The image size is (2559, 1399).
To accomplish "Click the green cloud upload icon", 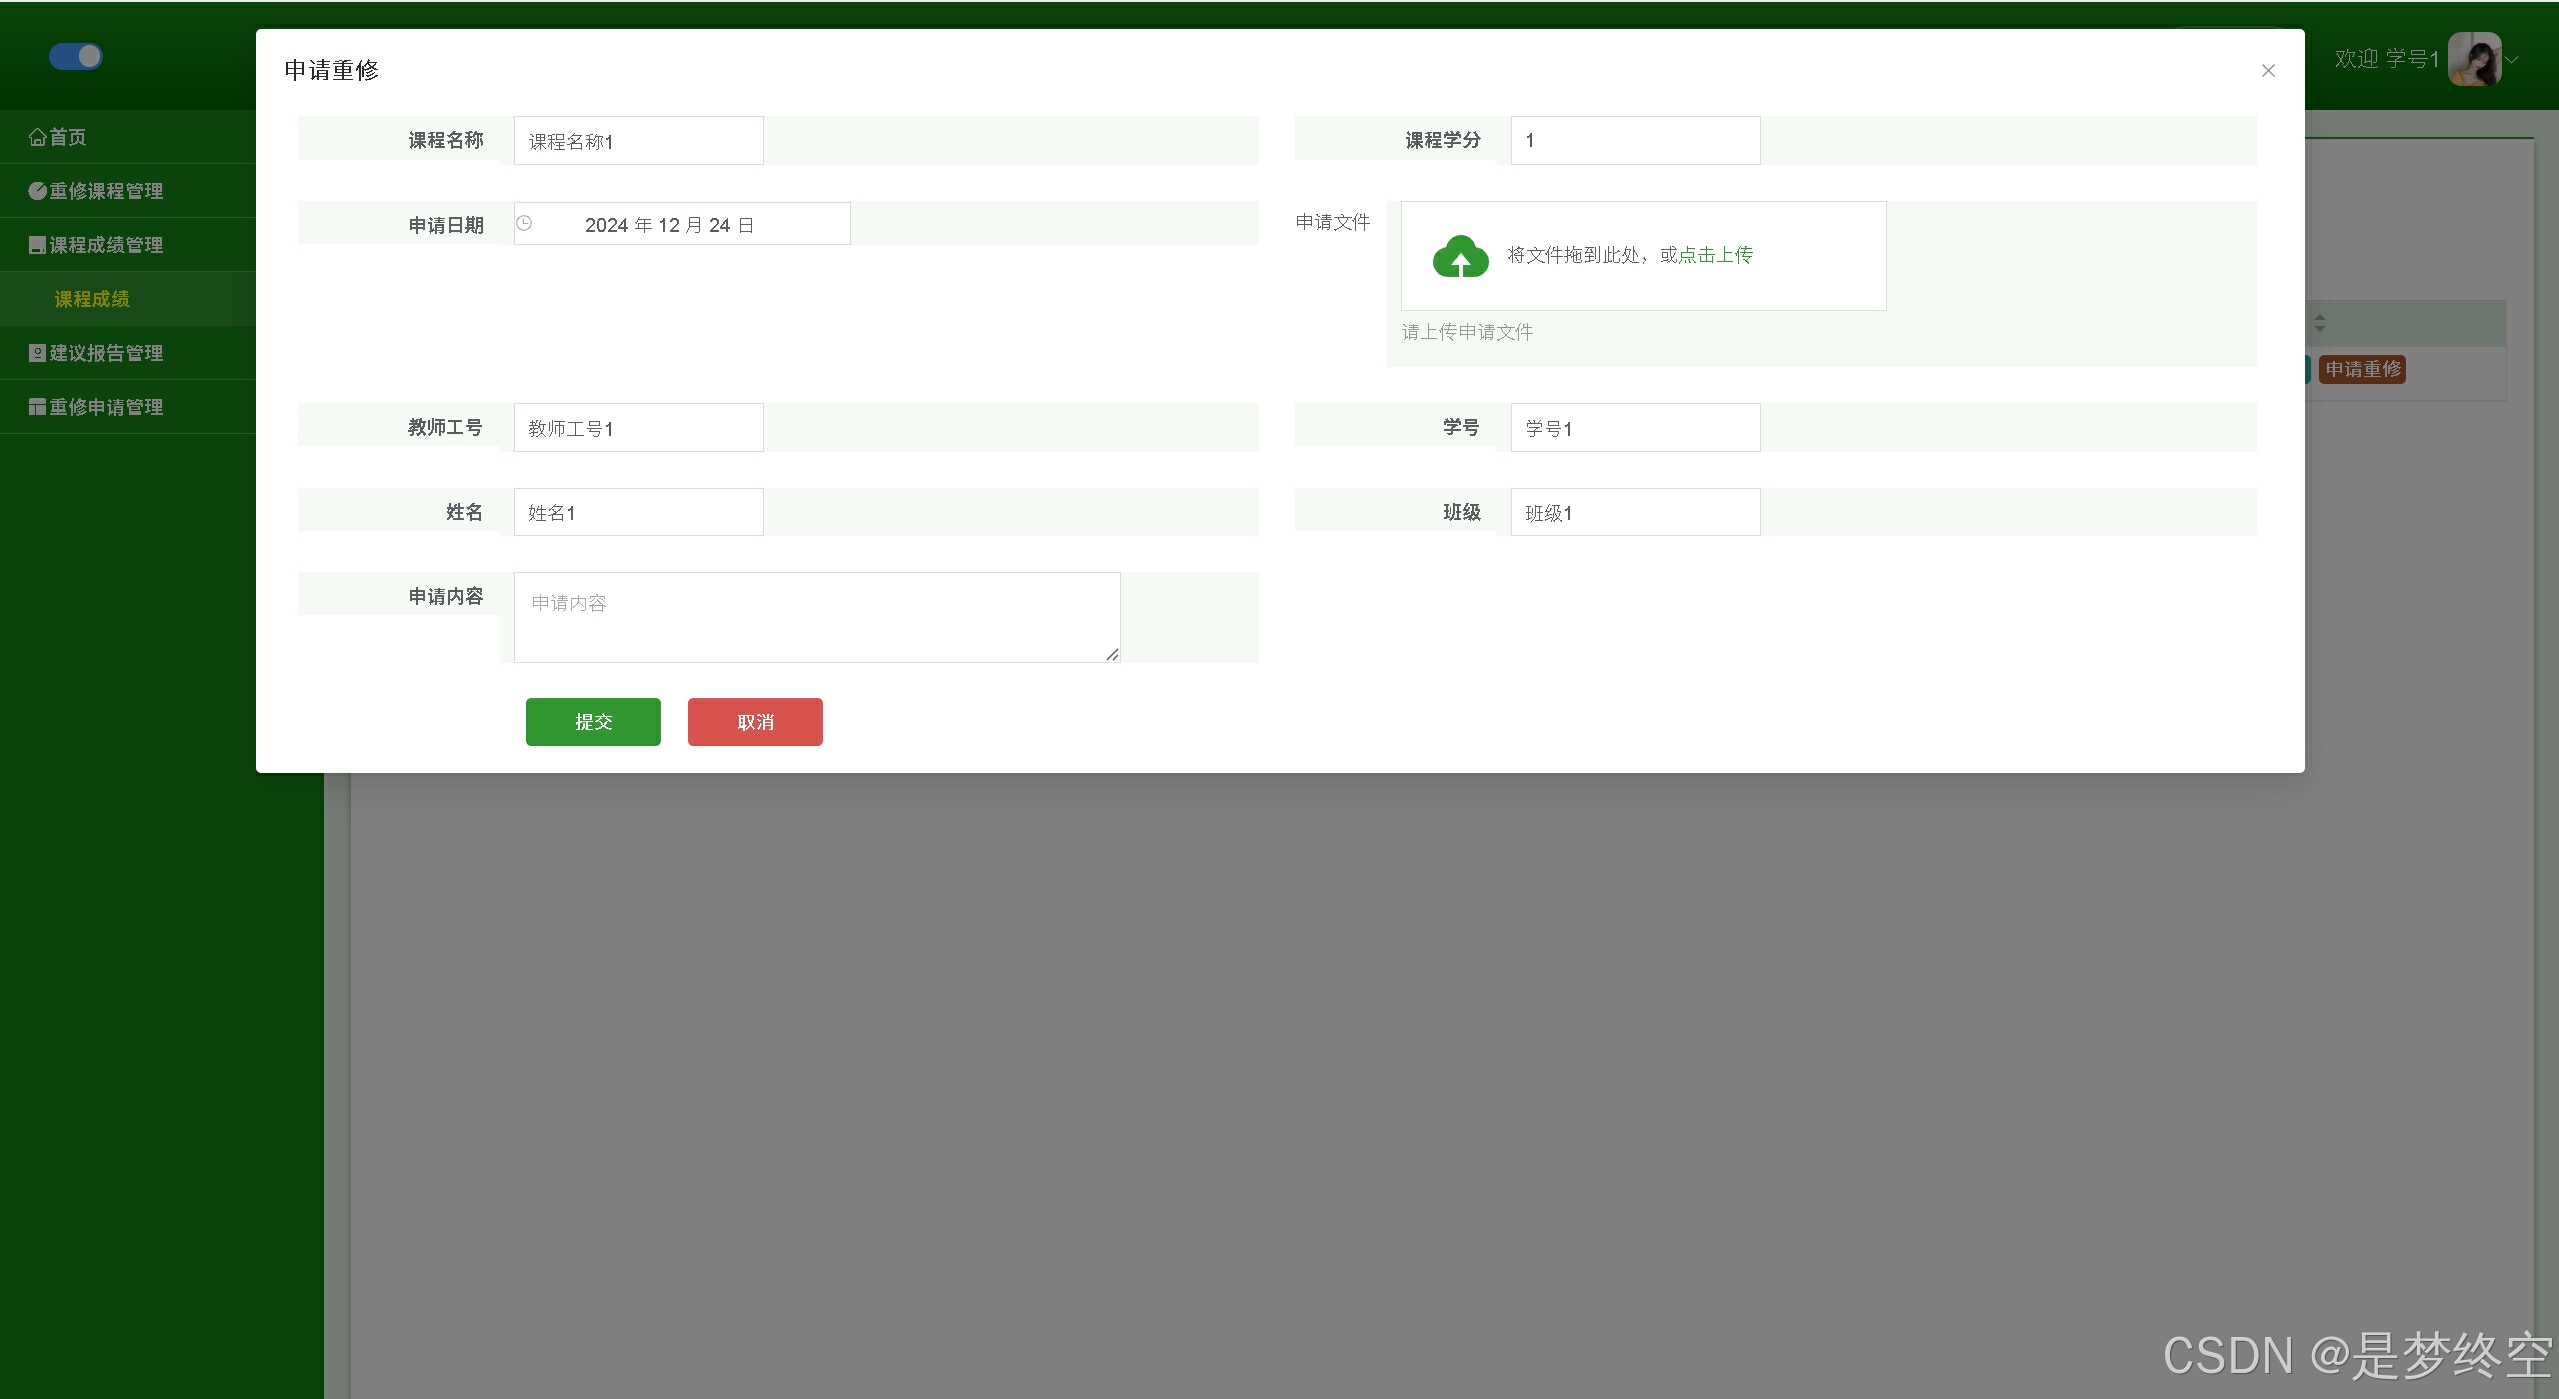I will 1460,256.
